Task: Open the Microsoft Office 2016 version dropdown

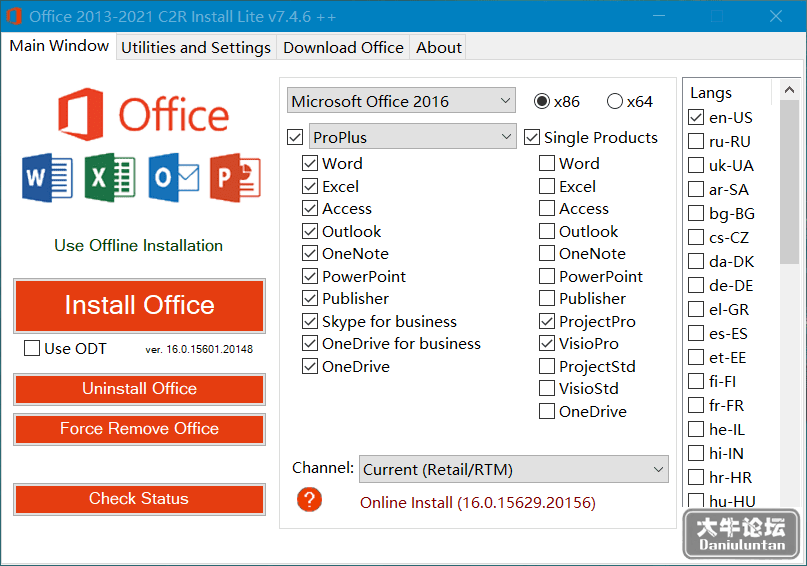Action: pyautogui.click(x=401, y=101)
